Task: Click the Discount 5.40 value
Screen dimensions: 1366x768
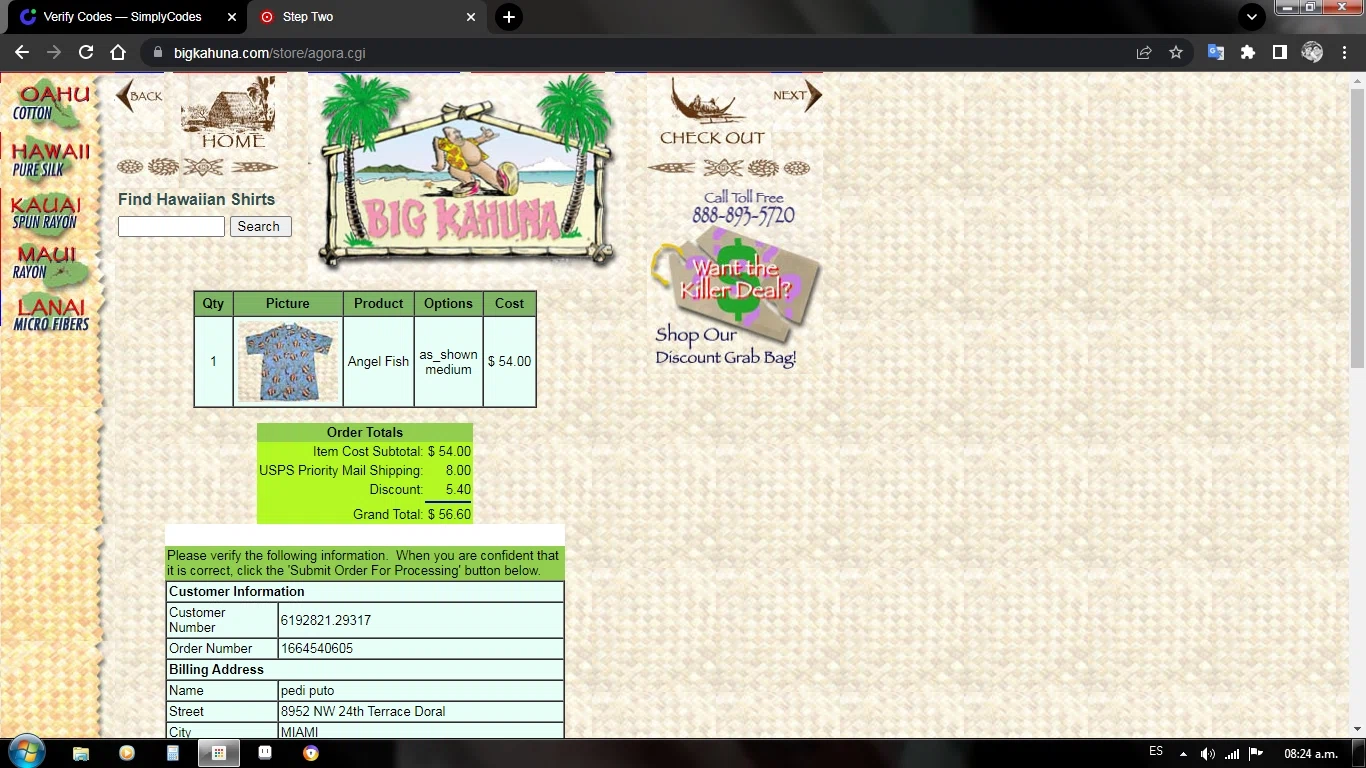Action: [x=458, y=490]
